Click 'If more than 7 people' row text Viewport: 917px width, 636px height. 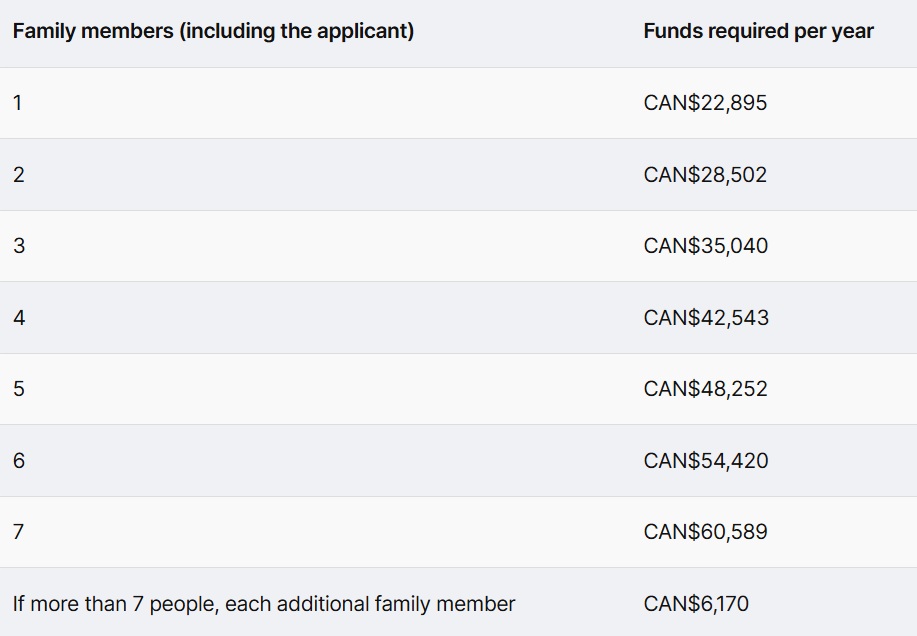[116, 604]
